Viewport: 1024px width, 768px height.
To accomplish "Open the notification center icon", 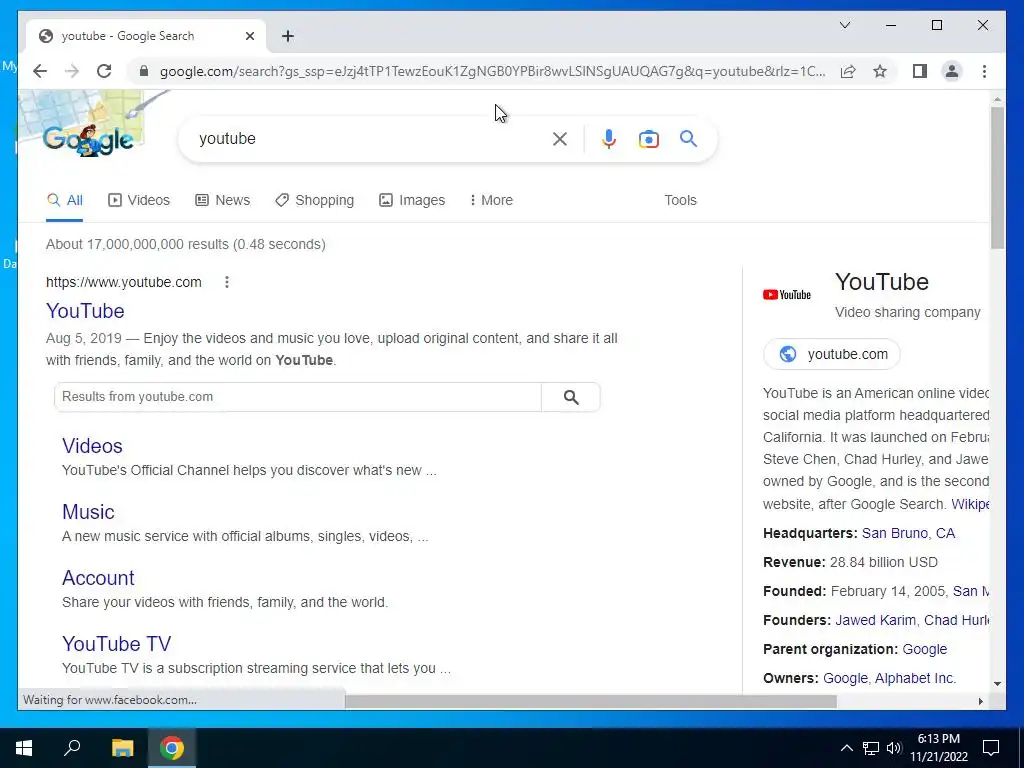I will pyautogui.click(x=991, y=748).
